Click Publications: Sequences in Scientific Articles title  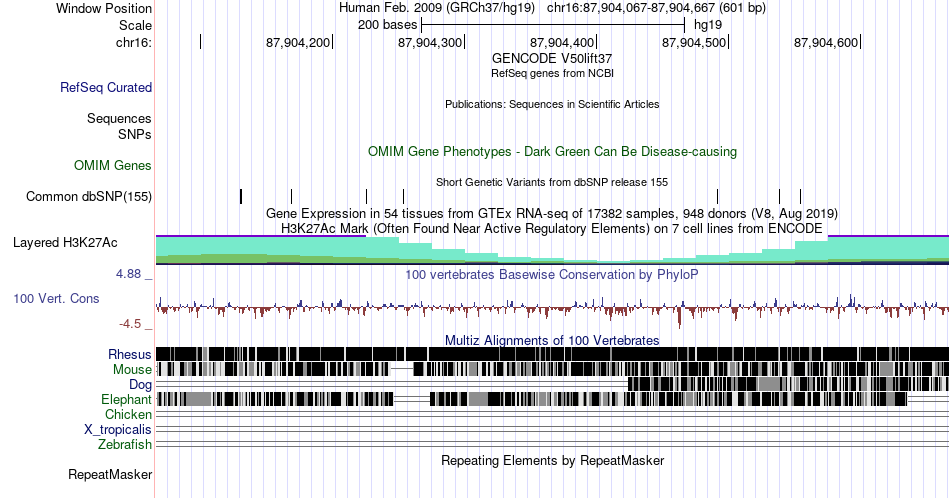tap(552, 104)
